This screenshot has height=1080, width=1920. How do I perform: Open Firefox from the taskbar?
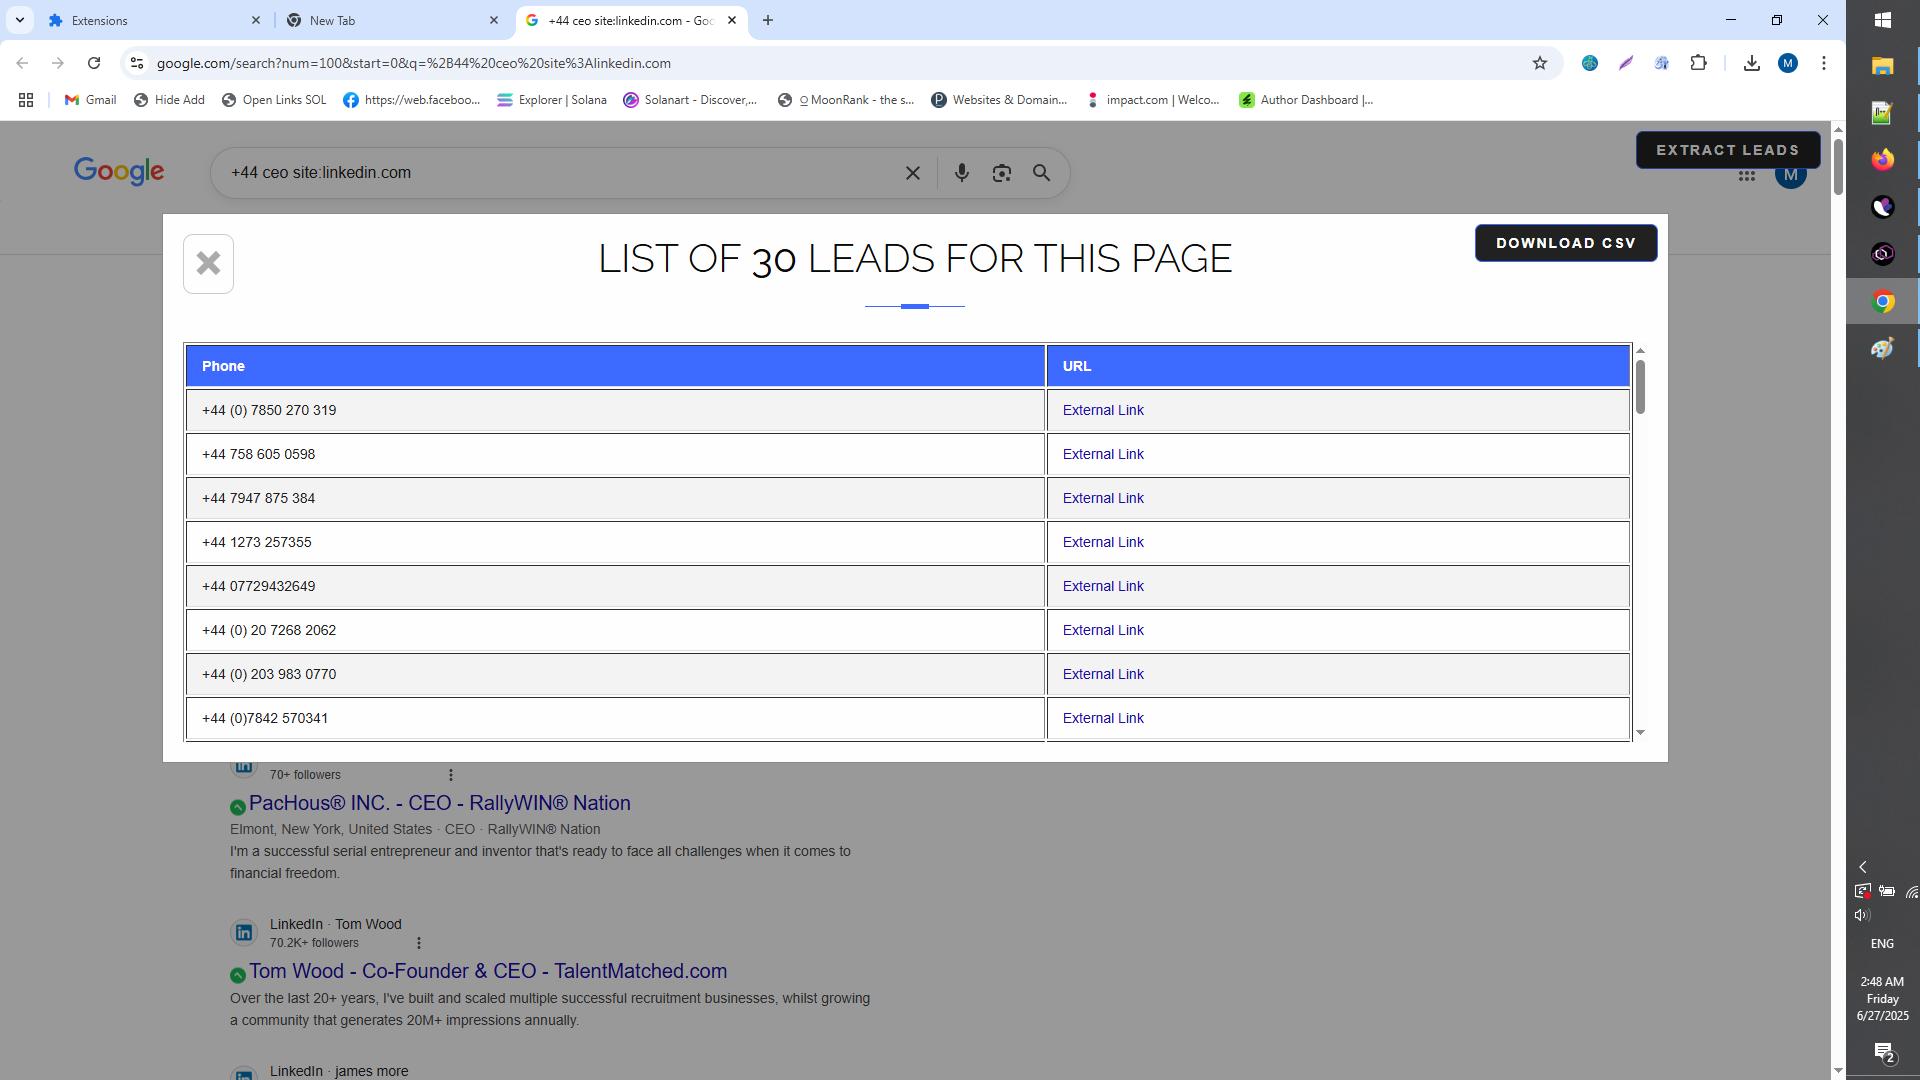[1882, 160]
